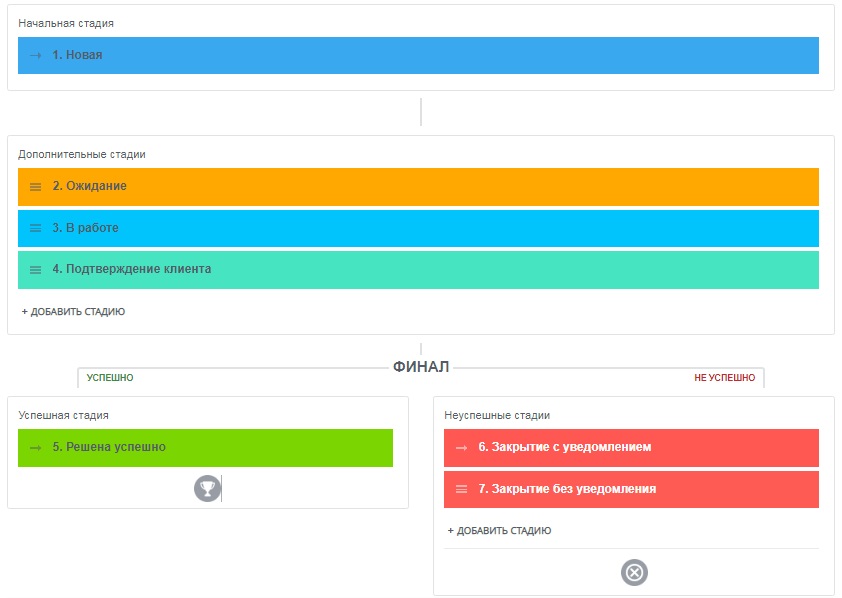Click the НЕ УСПЕШНО label

724,377
